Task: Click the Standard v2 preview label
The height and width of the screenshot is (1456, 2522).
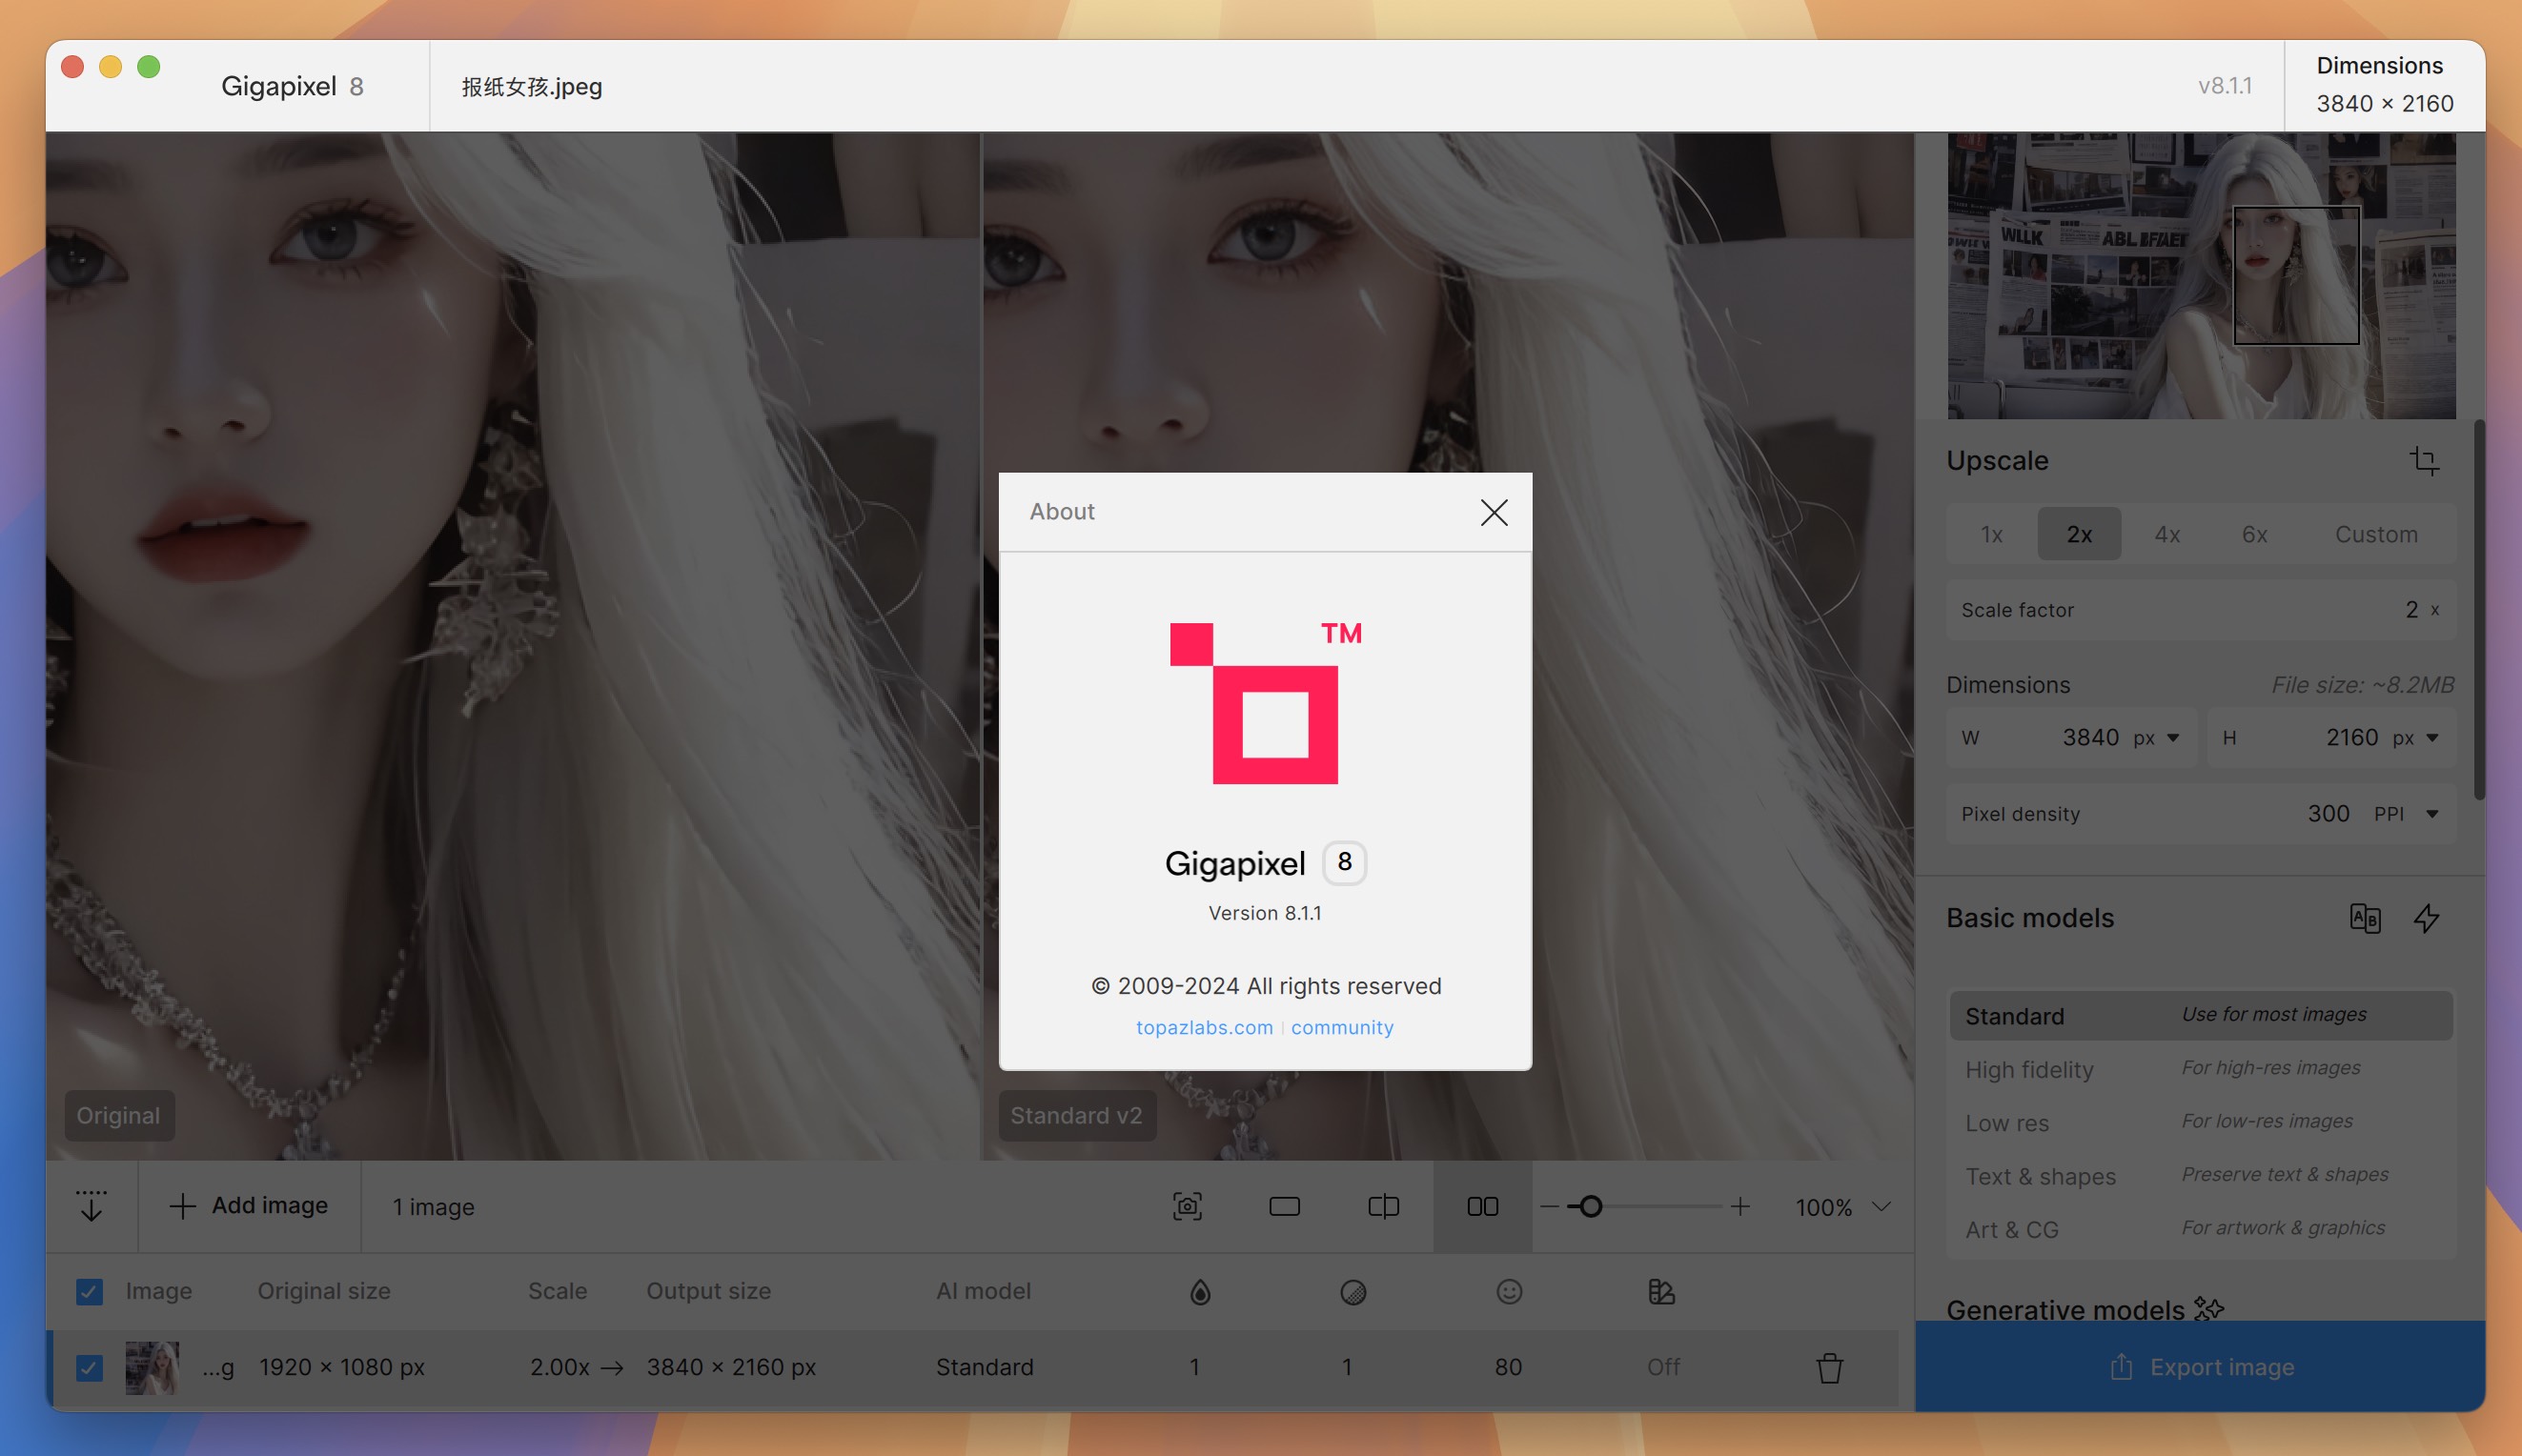Action: (1076, 1115)
